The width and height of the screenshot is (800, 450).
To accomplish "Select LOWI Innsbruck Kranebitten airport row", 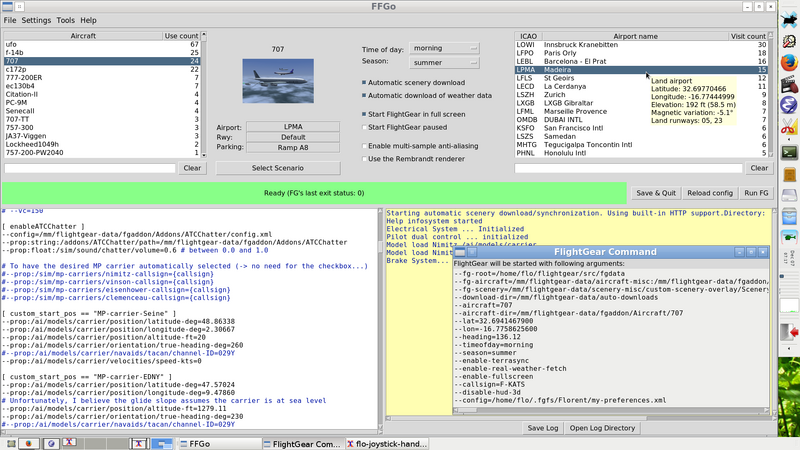I will pyautogui.click(x=641, y=45).
